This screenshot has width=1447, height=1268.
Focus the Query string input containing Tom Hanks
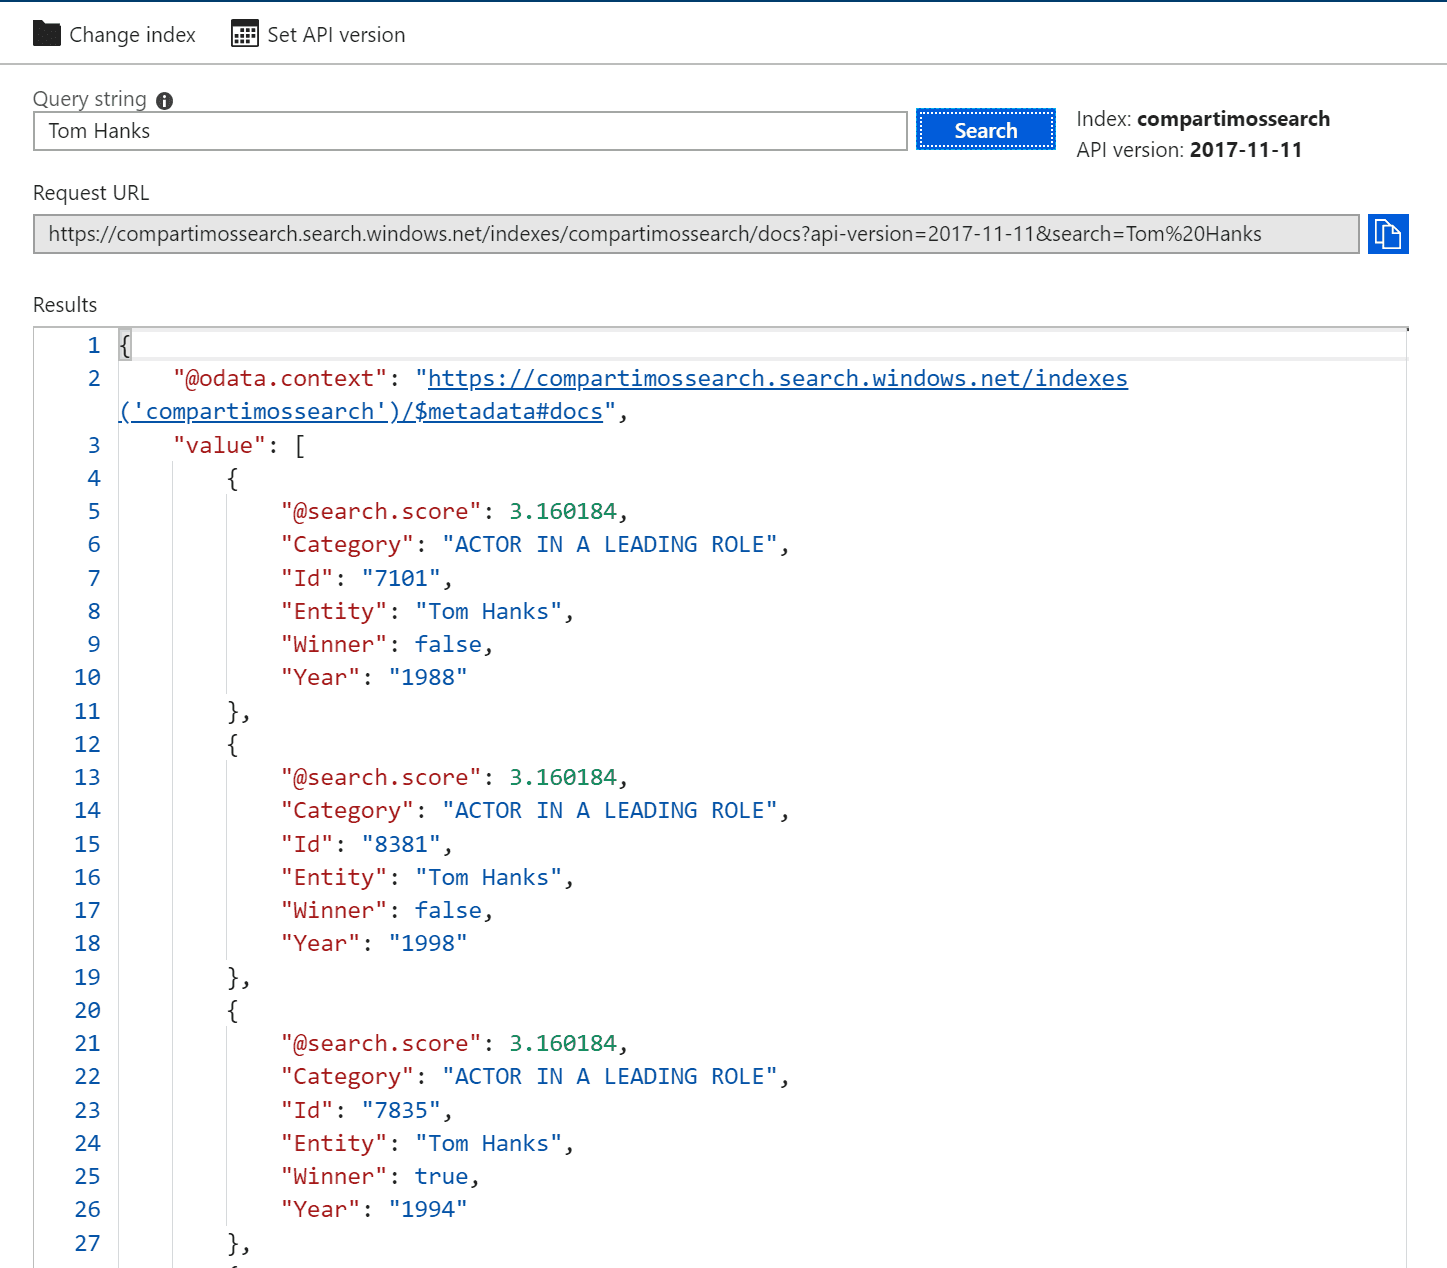tap(470, 131)
